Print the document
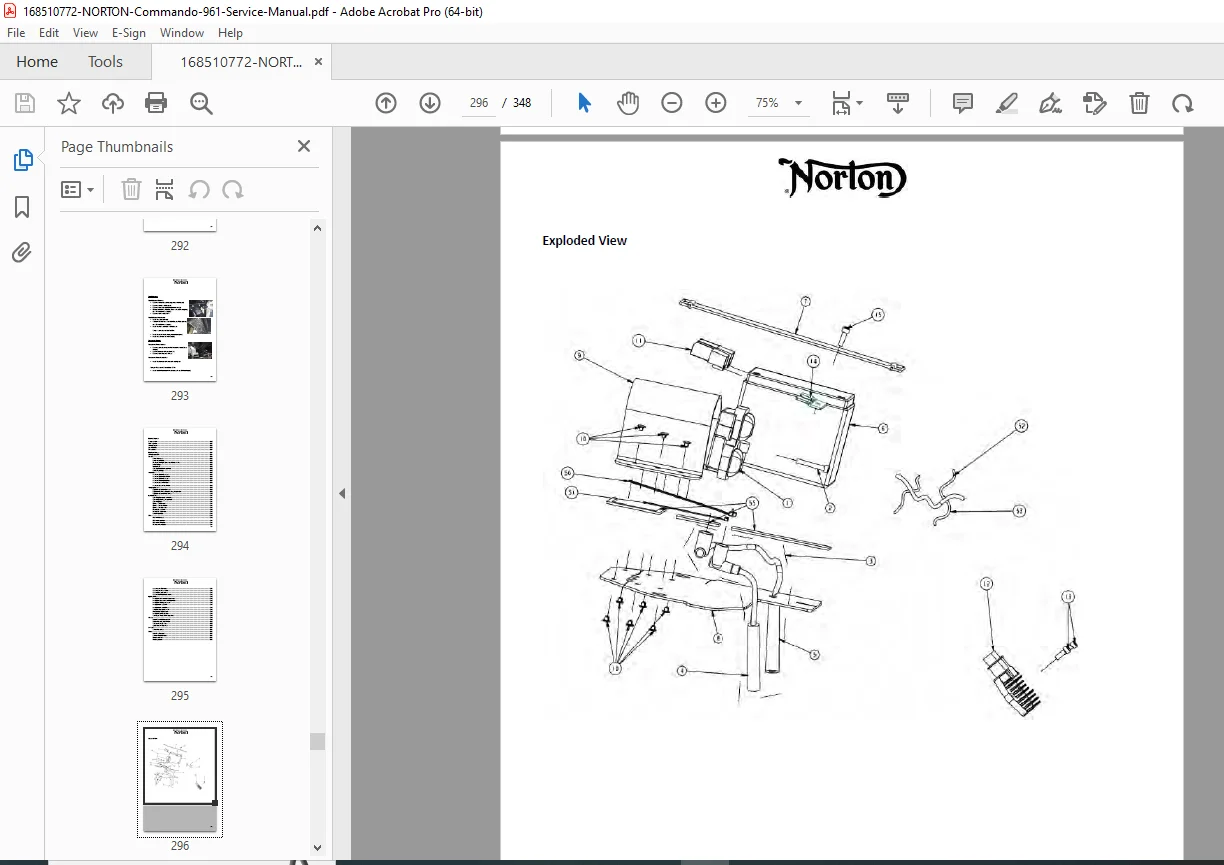 click(x=156, y=103)
